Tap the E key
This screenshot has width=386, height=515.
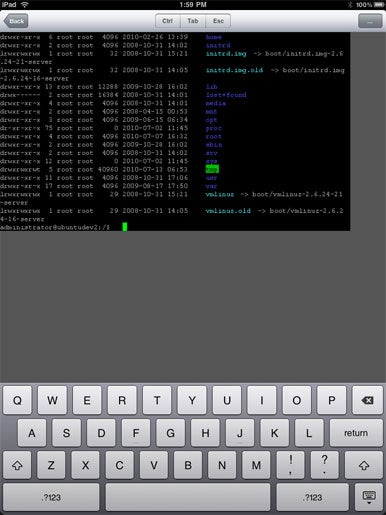coord(87,400)
